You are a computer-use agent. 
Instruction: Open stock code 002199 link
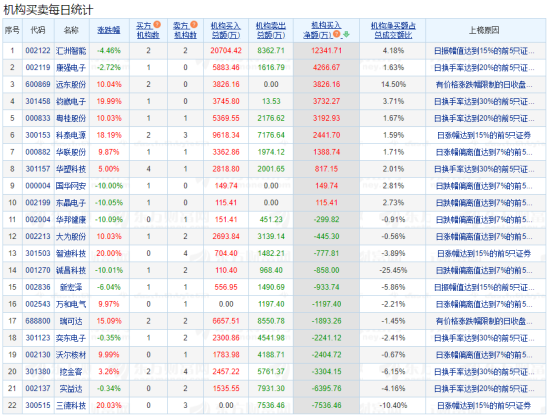(x=38, y=203)
